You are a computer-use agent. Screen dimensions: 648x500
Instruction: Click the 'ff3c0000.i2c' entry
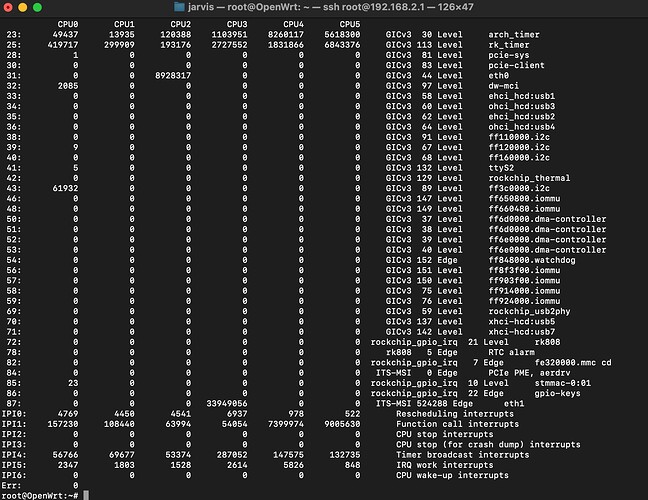point(519,188)
